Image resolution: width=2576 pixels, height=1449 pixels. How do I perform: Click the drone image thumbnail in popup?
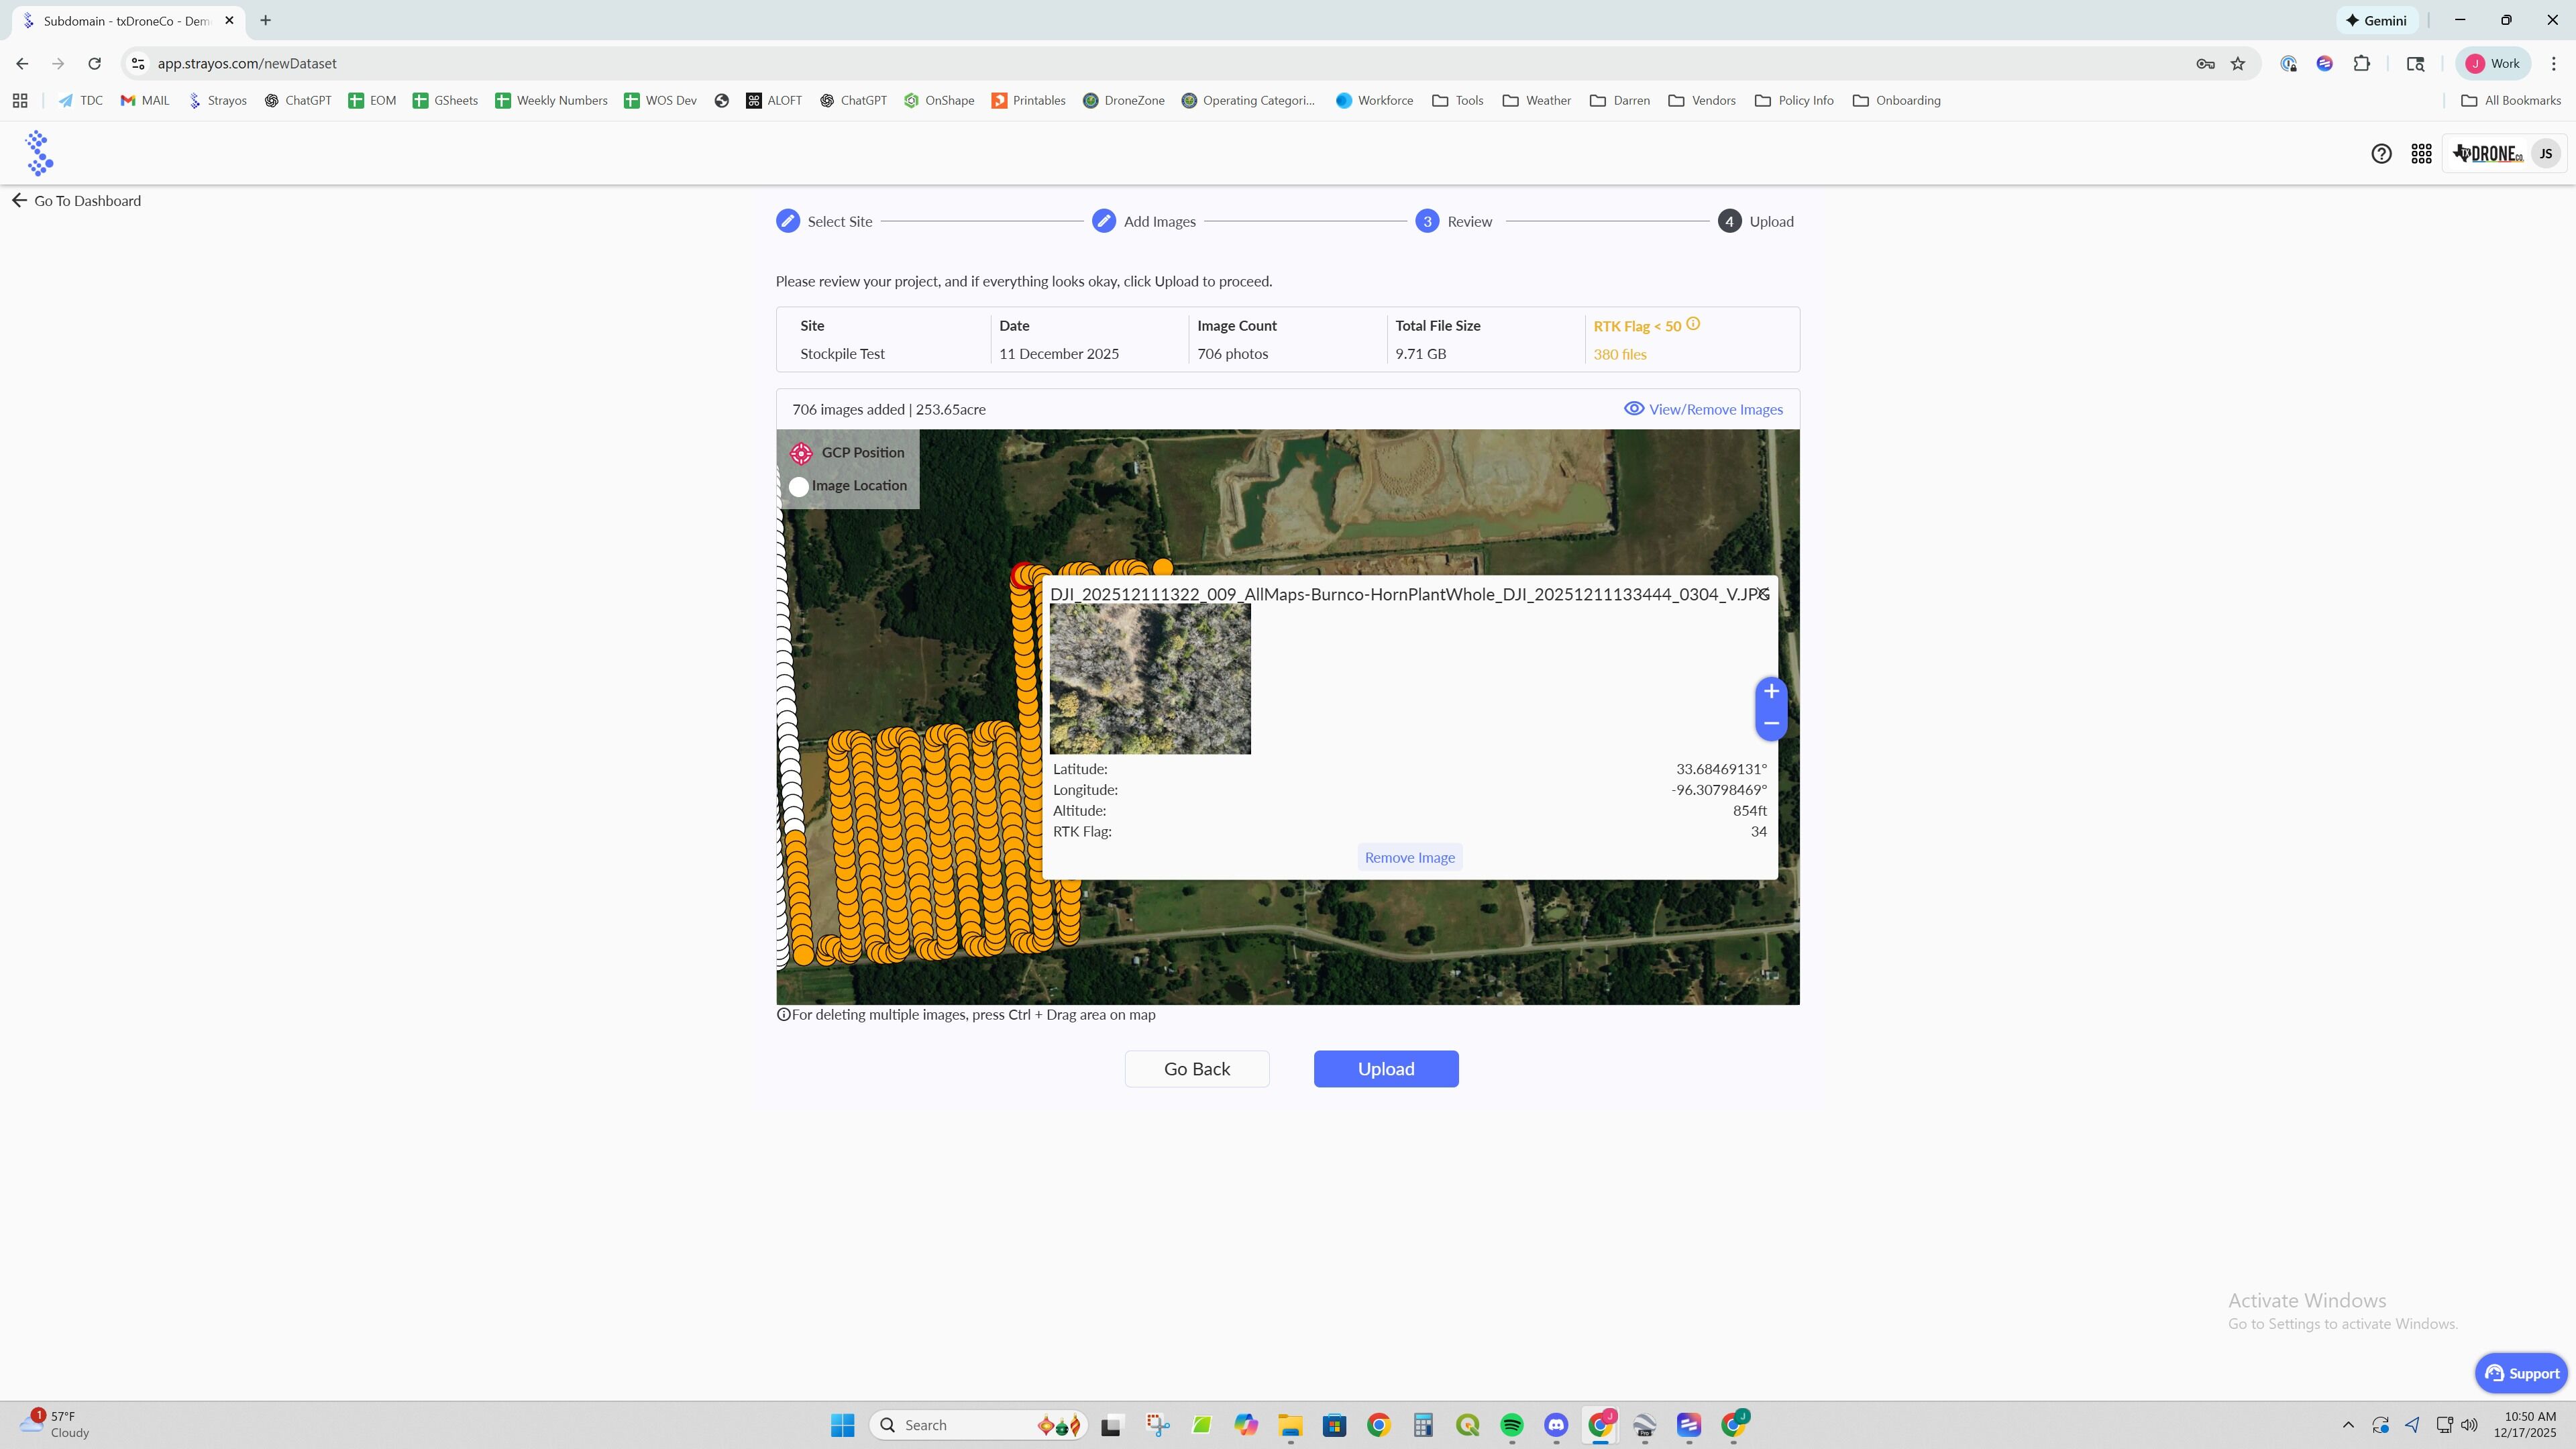pyautogui.click(x=1150, y=679)
